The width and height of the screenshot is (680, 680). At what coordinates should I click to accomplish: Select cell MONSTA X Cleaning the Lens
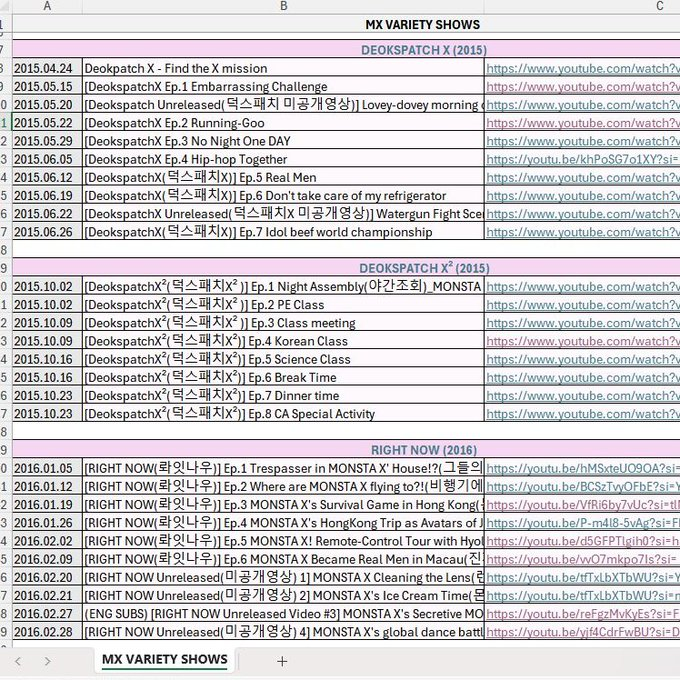pos(283,578)
